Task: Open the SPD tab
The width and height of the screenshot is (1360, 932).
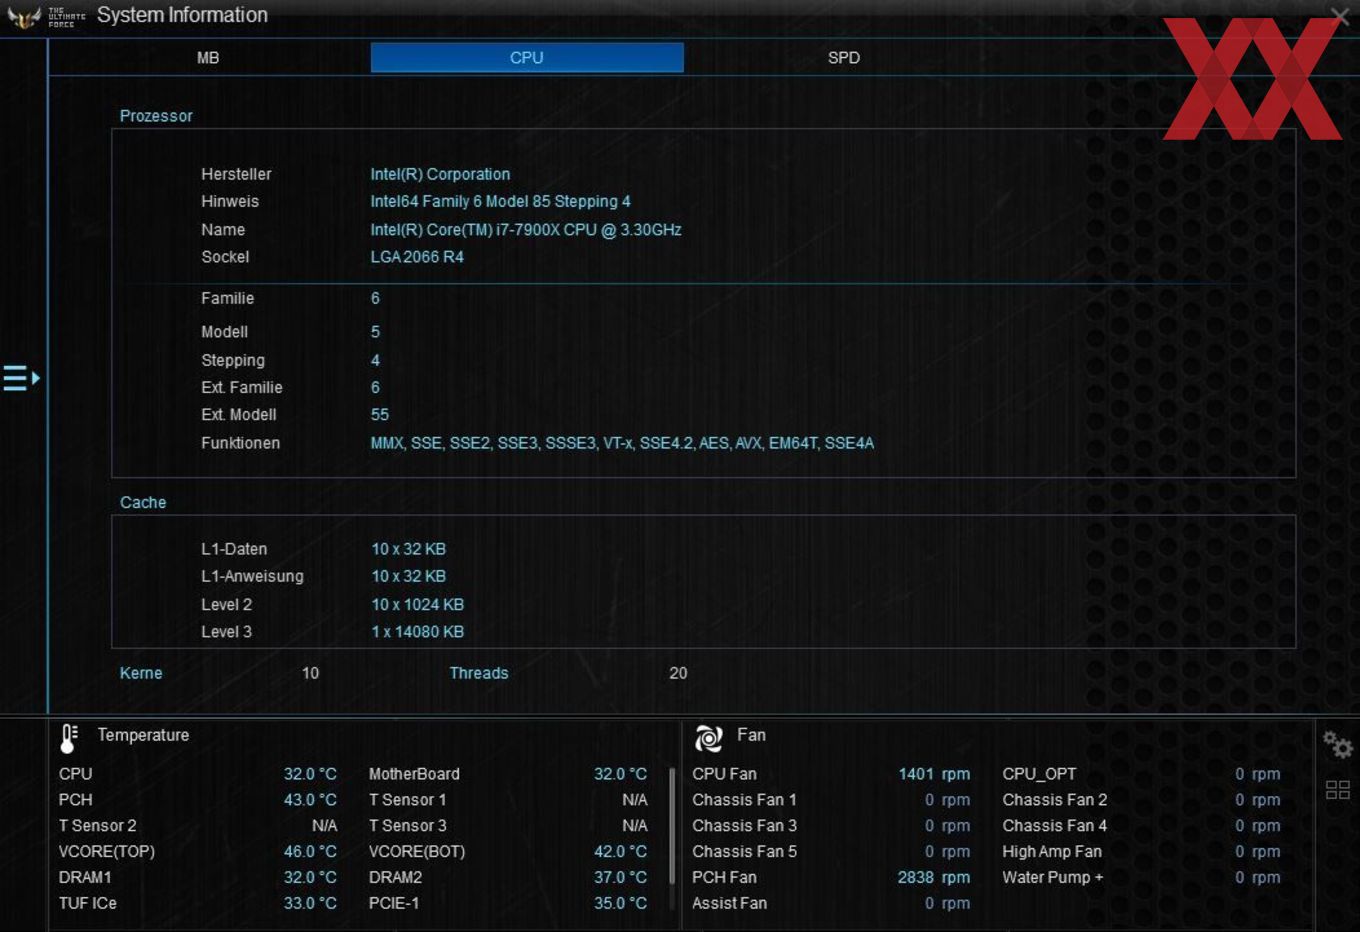Action: [844, 58]
